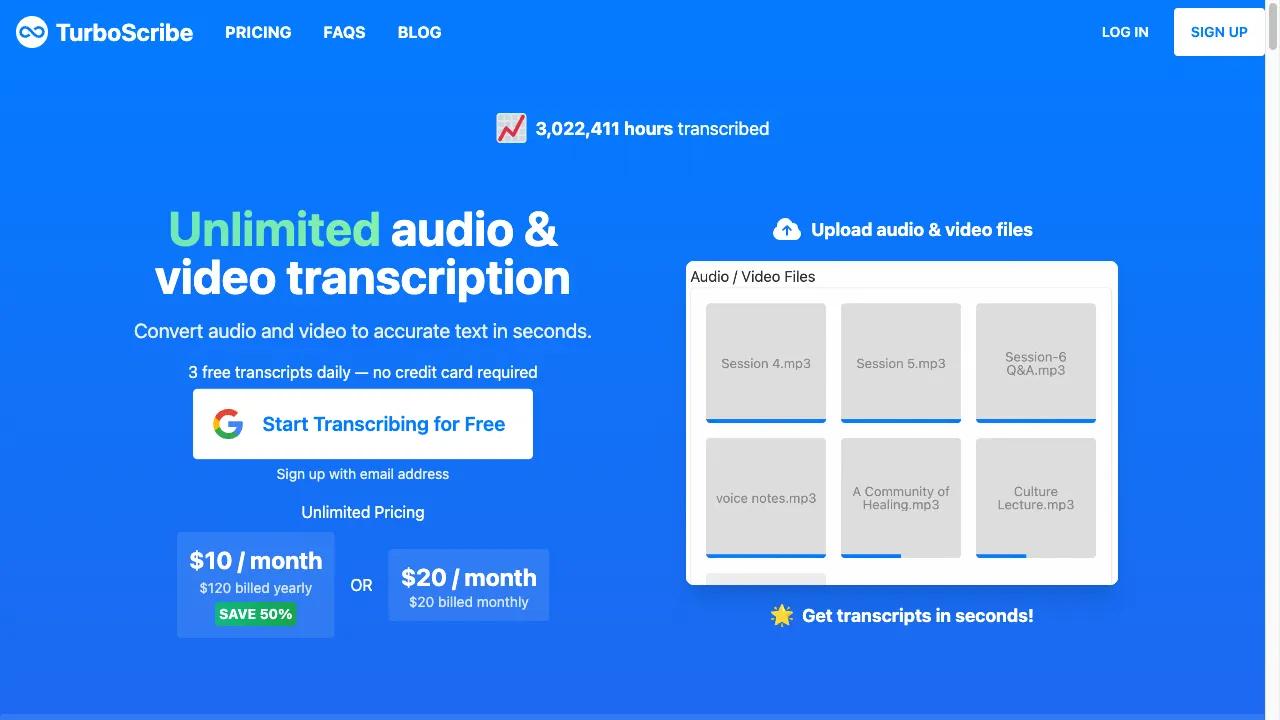This screenshot has width=1280, height=720.
Task: Click the Session 4.mp3 file tile
Action: [x=766, y=363]
